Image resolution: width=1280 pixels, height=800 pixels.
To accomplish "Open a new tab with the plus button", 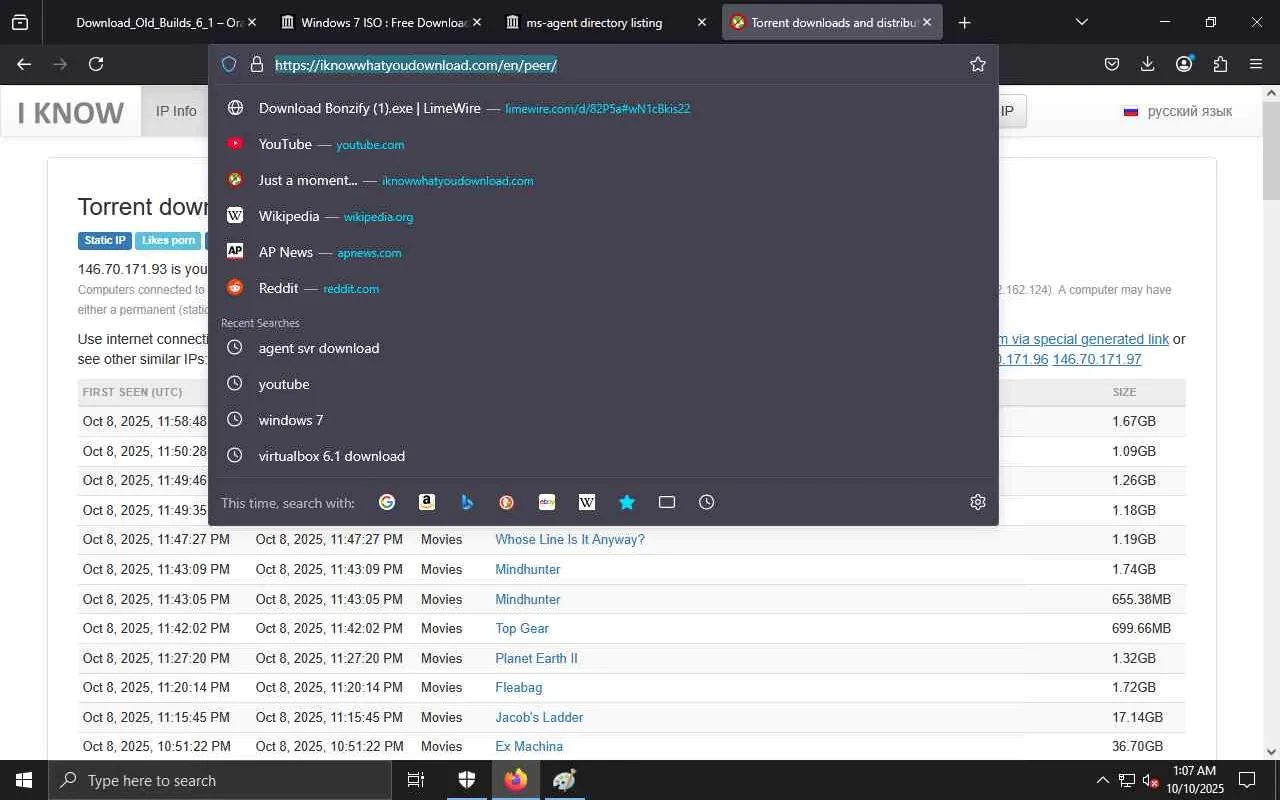I will coord(964,22).
